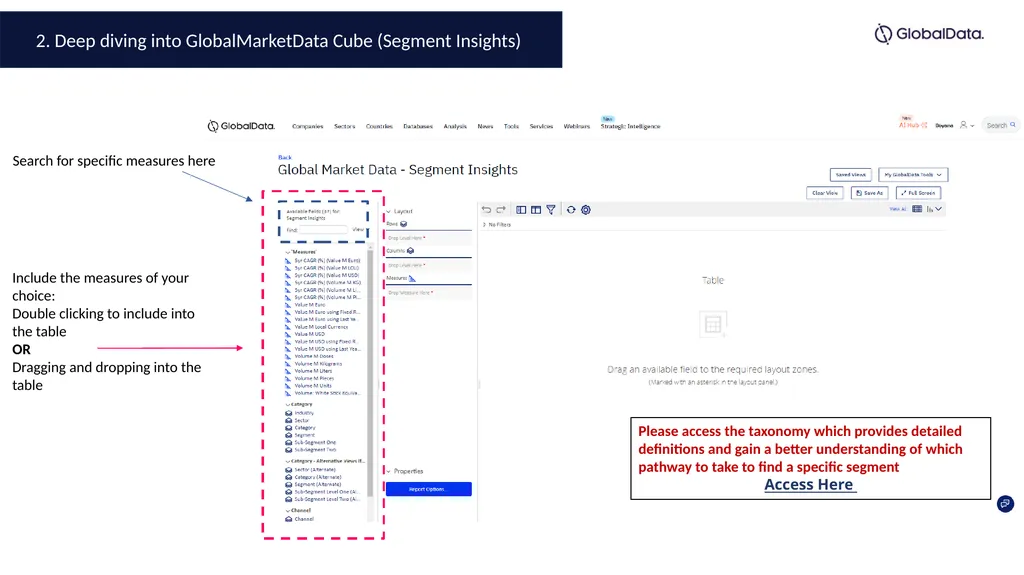Select the Volume M Pieces measure
This screenshot has height=575, width=1024.
tap(314, 378)
